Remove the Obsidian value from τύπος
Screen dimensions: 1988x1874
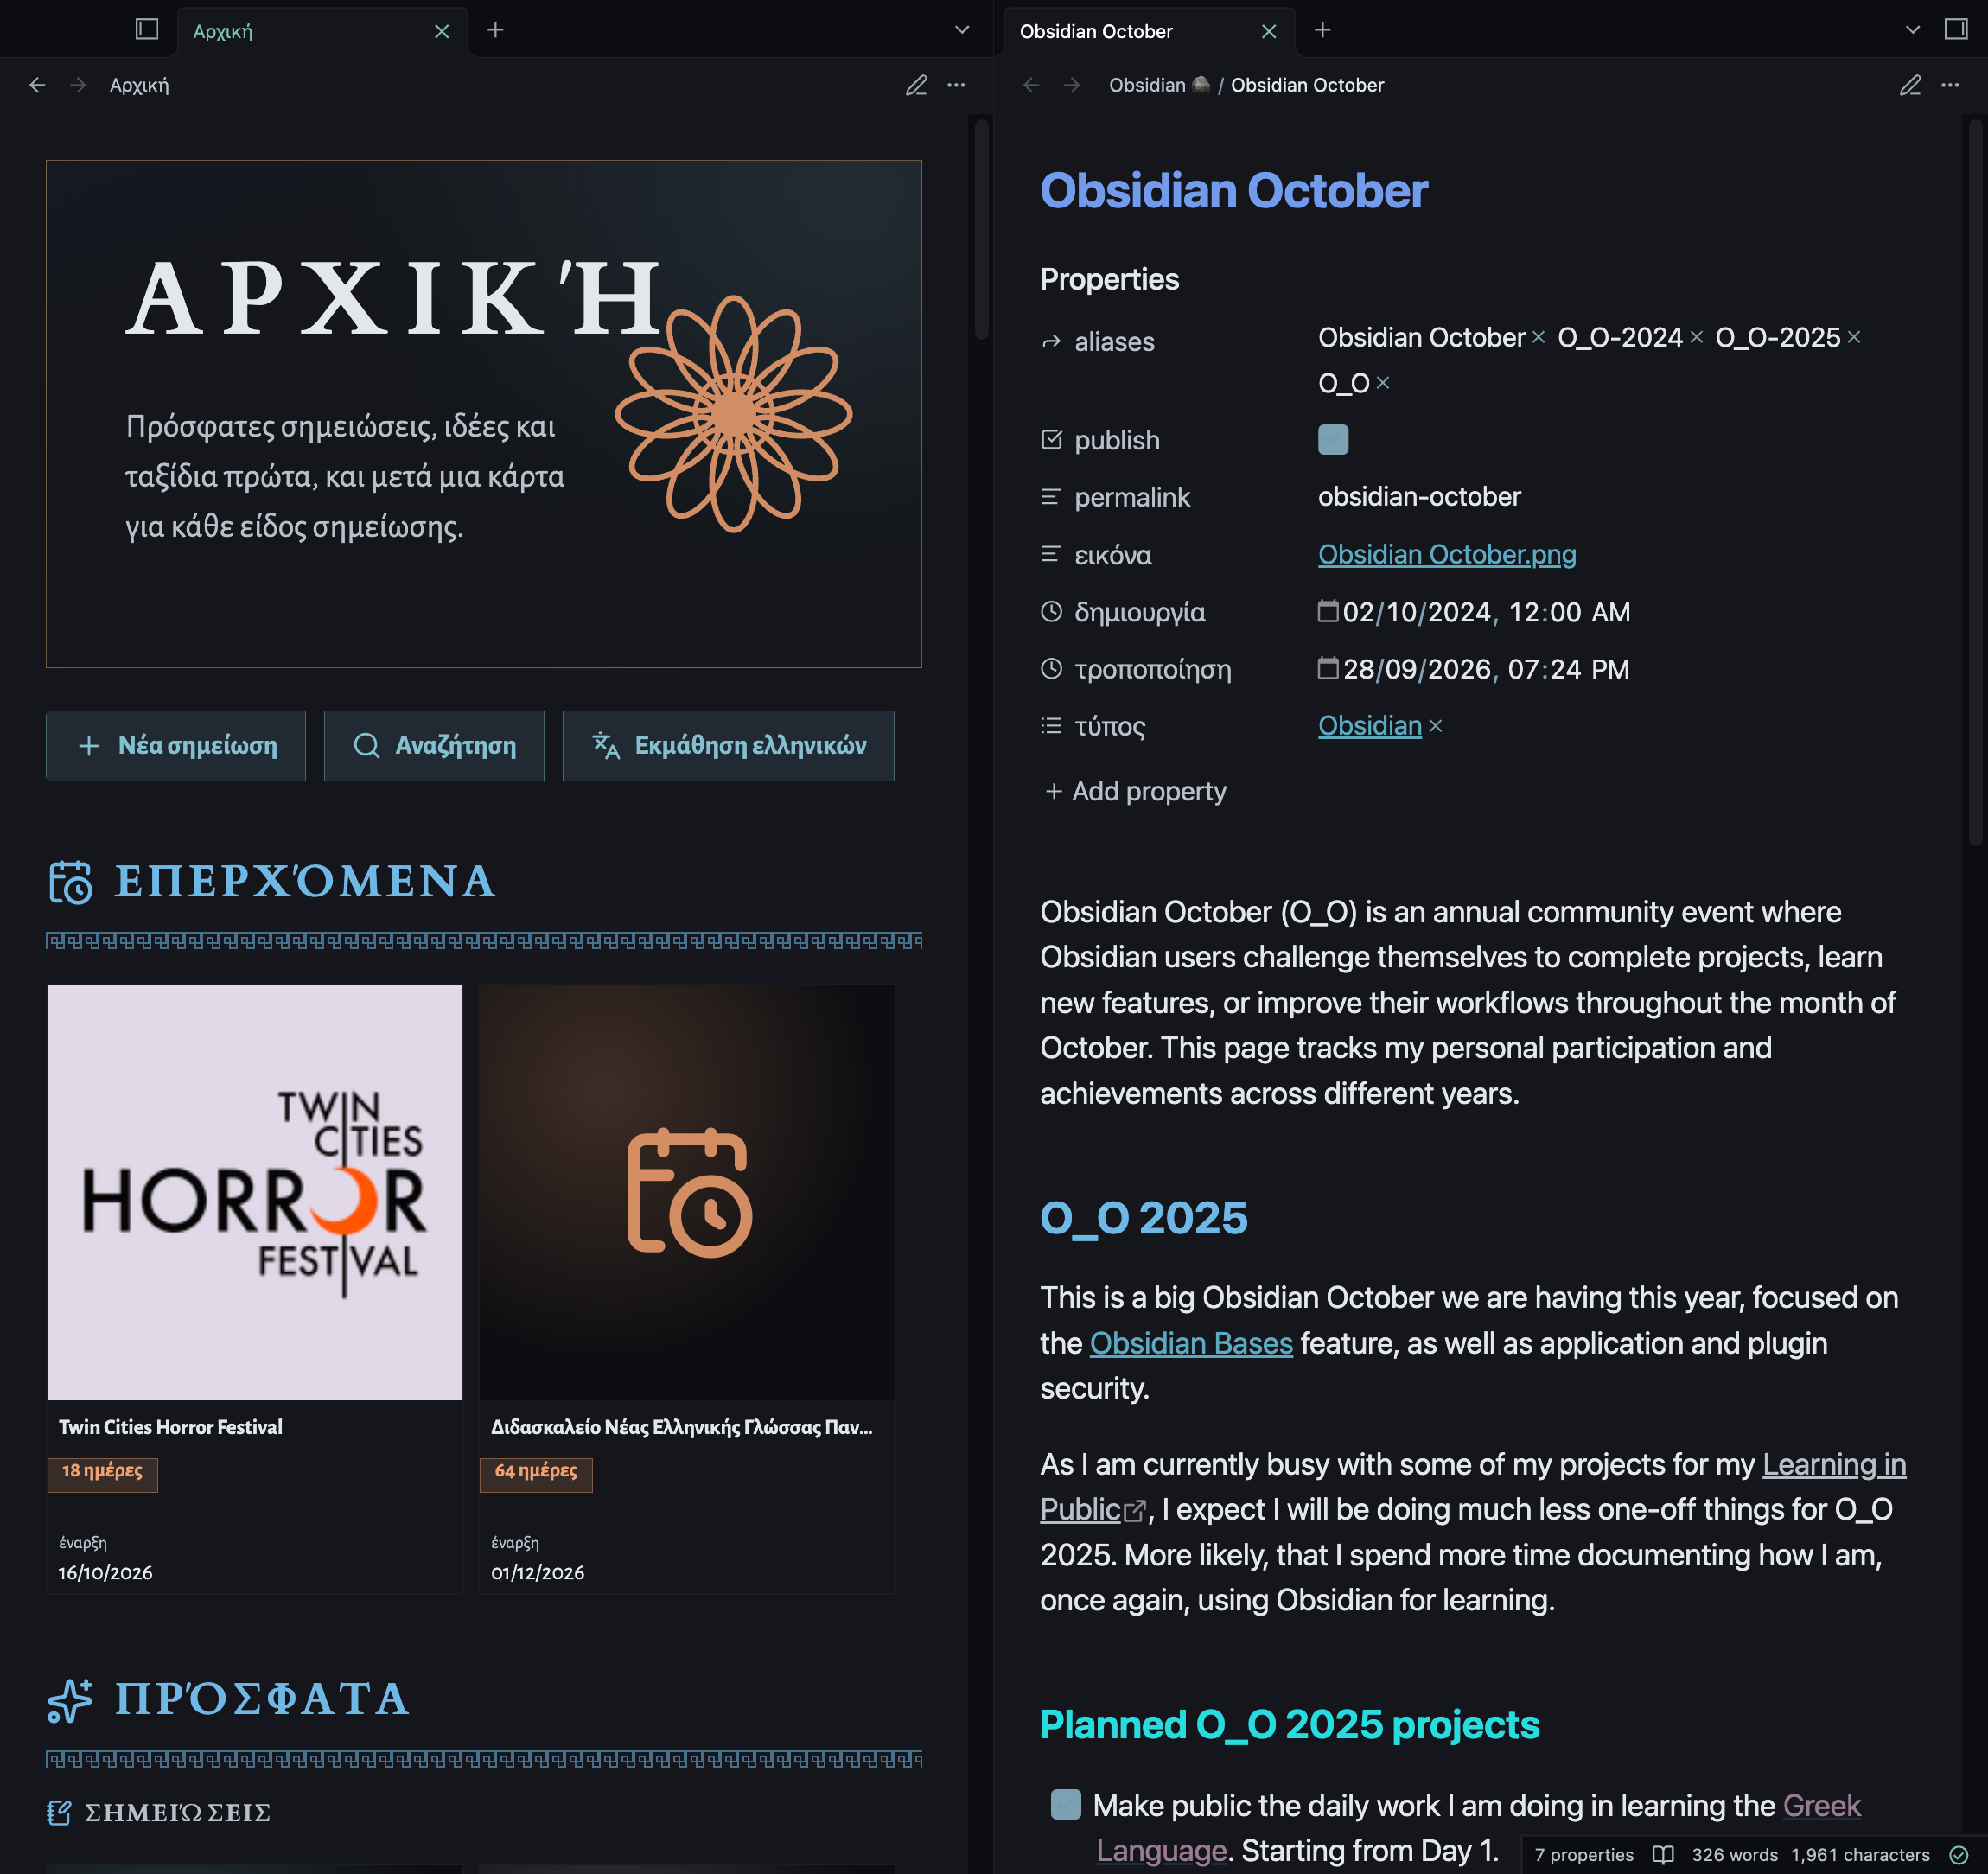[x=1435, y=726]
